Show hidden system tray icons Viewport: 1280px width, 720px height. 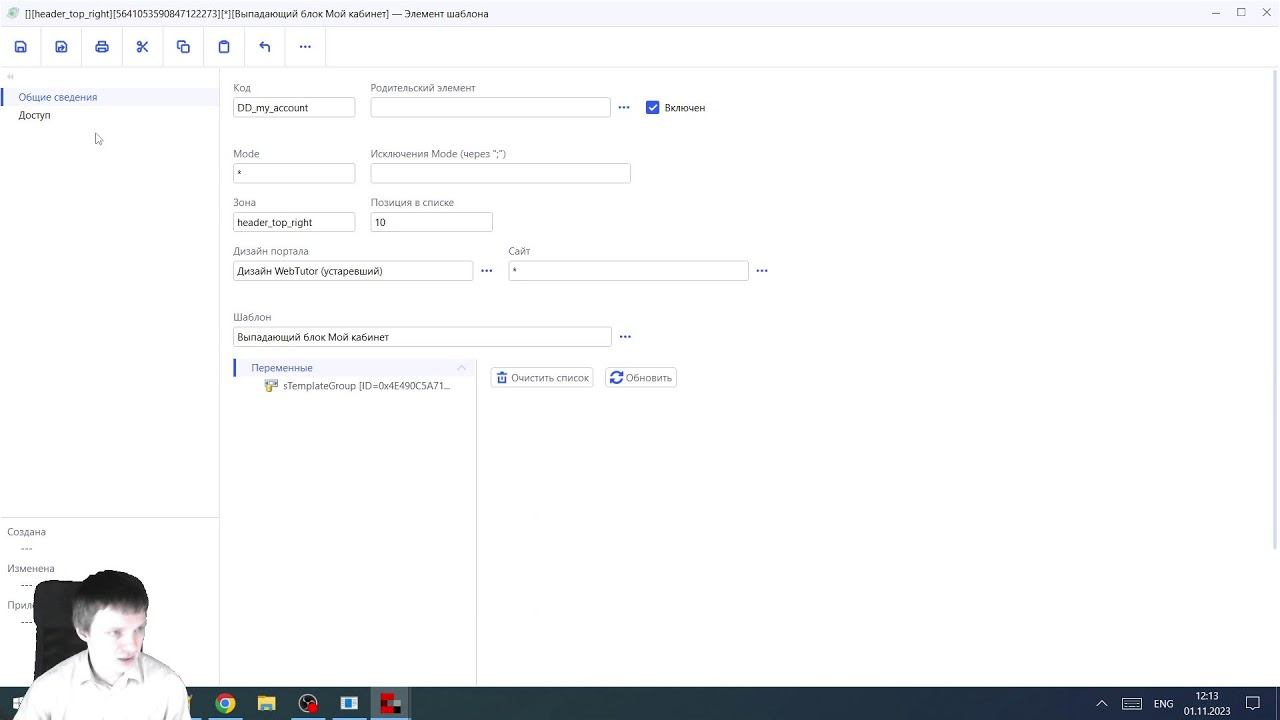1102,704
